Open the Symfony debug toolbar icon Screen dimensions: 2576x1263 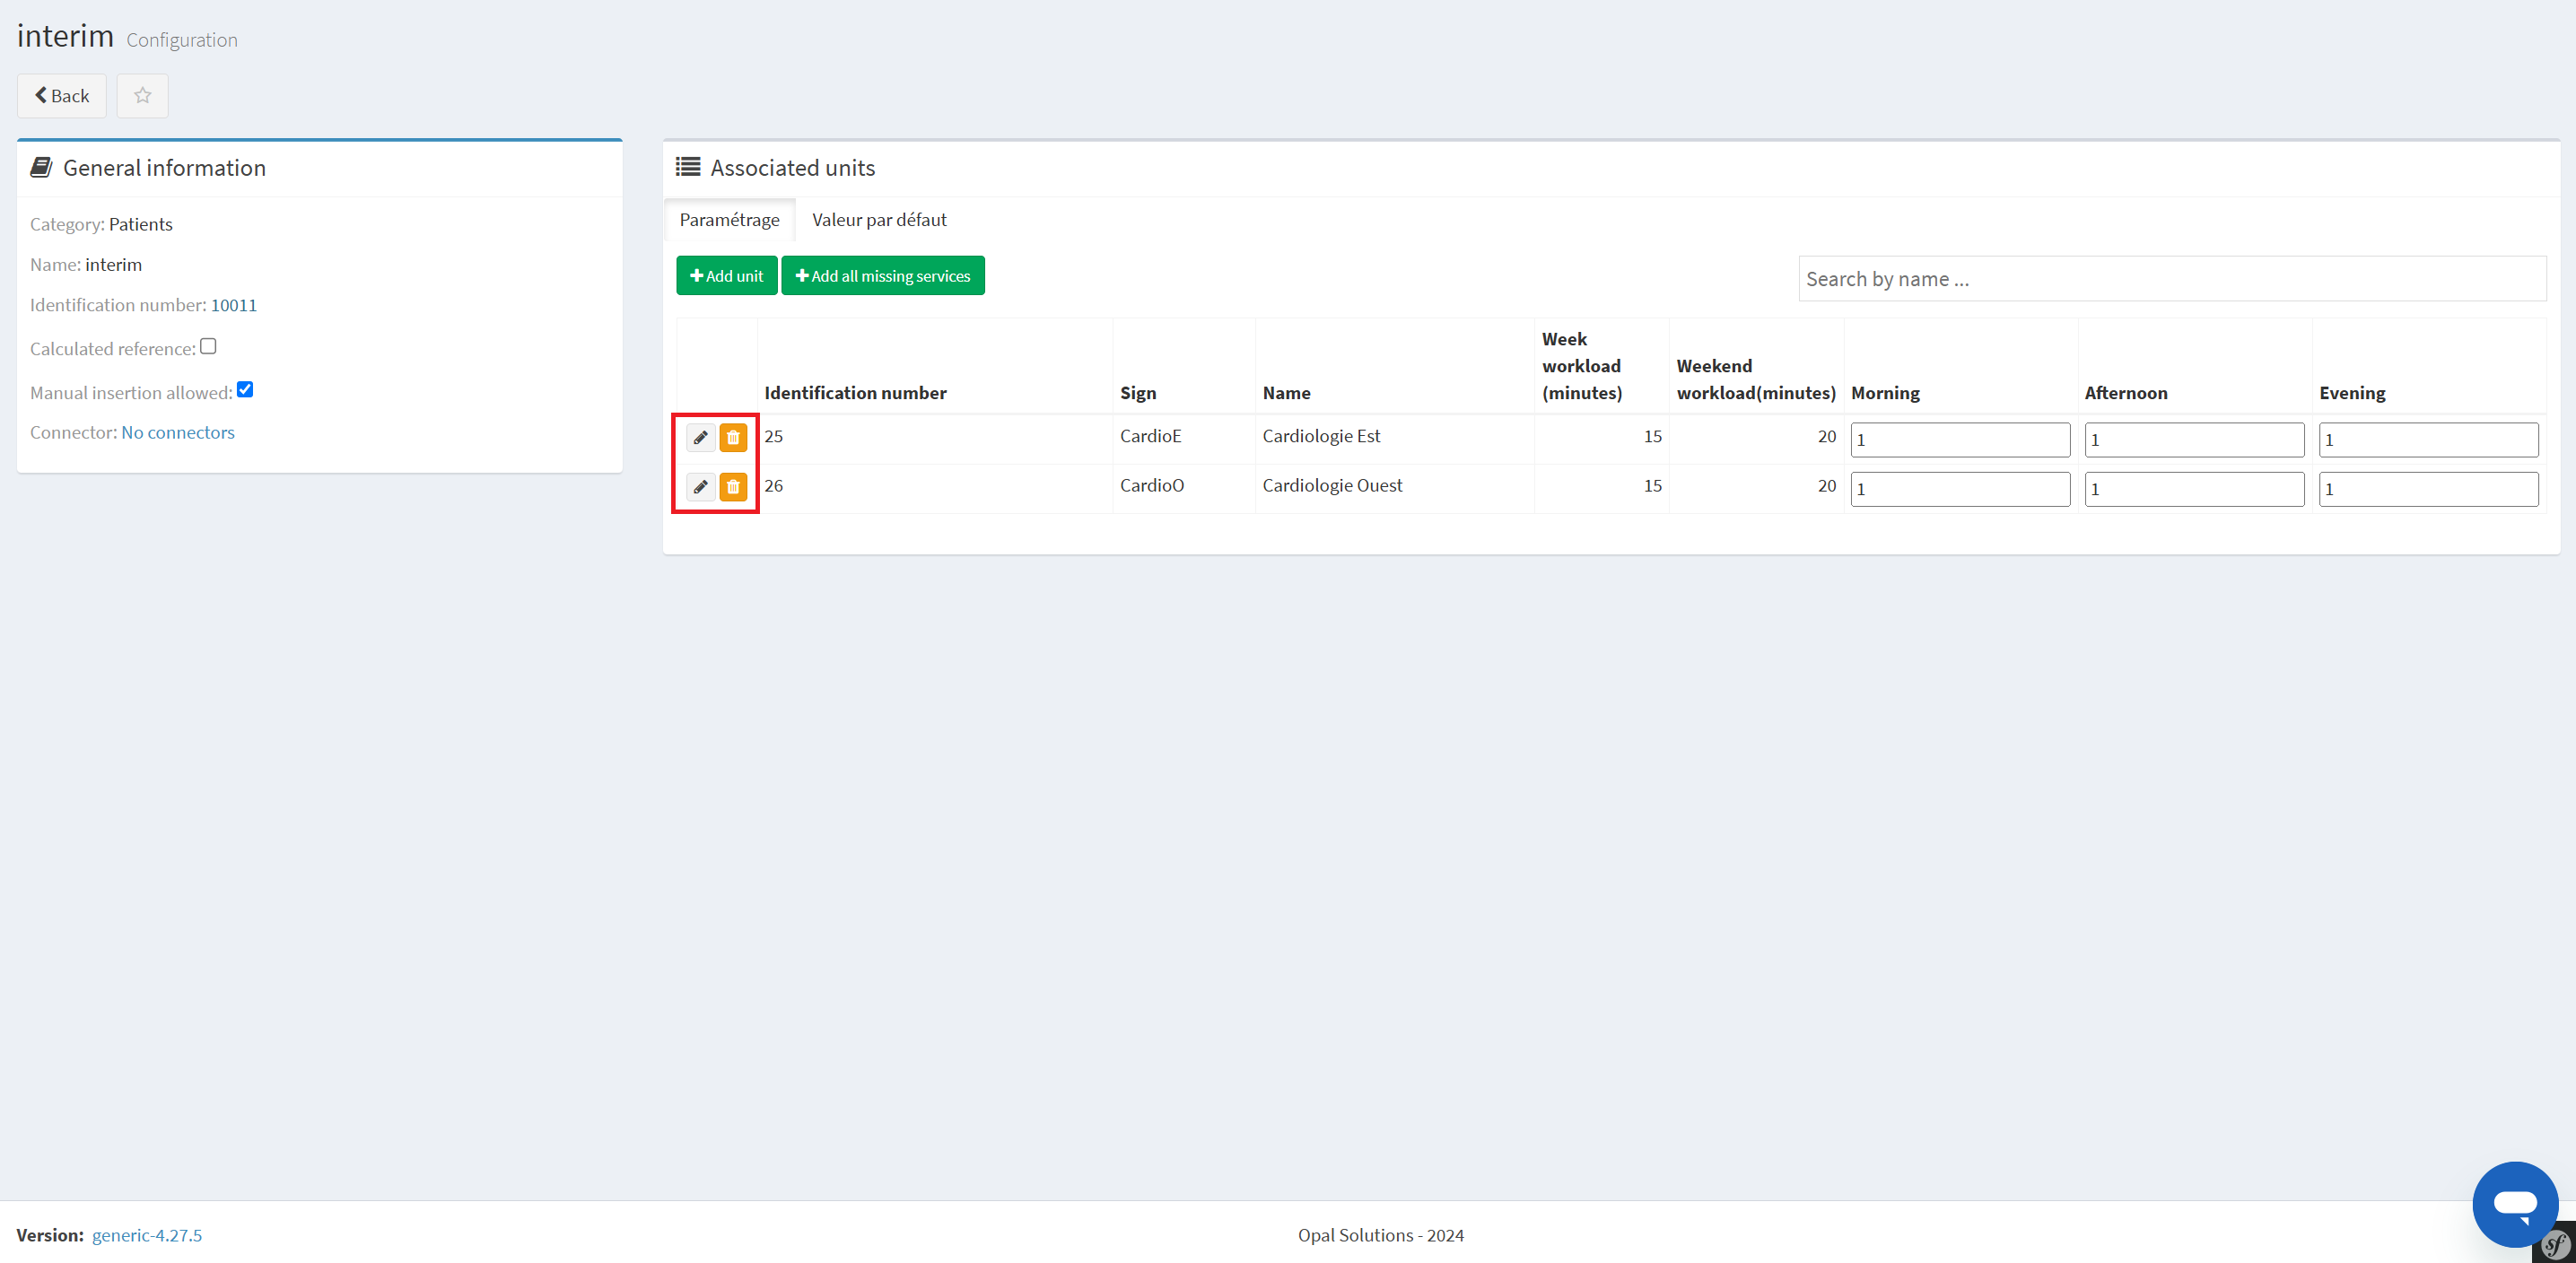pyautogui.click(x=2556, y=1245)
